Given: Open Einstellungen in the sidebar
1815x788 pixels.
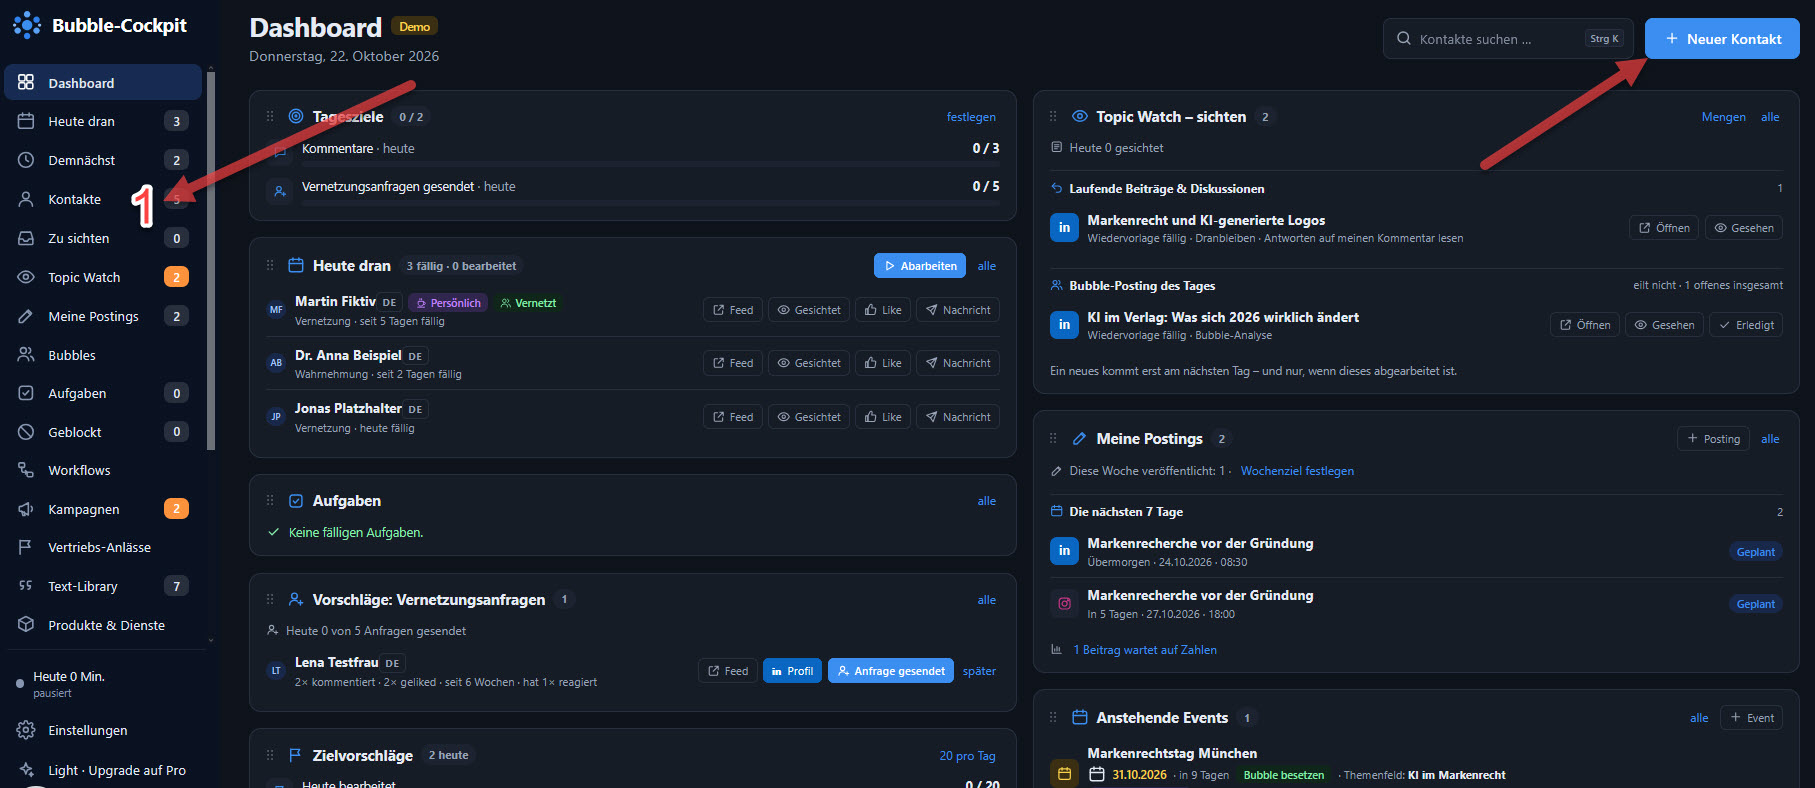Looking at the screenshot, I should [x=103, y=730].
